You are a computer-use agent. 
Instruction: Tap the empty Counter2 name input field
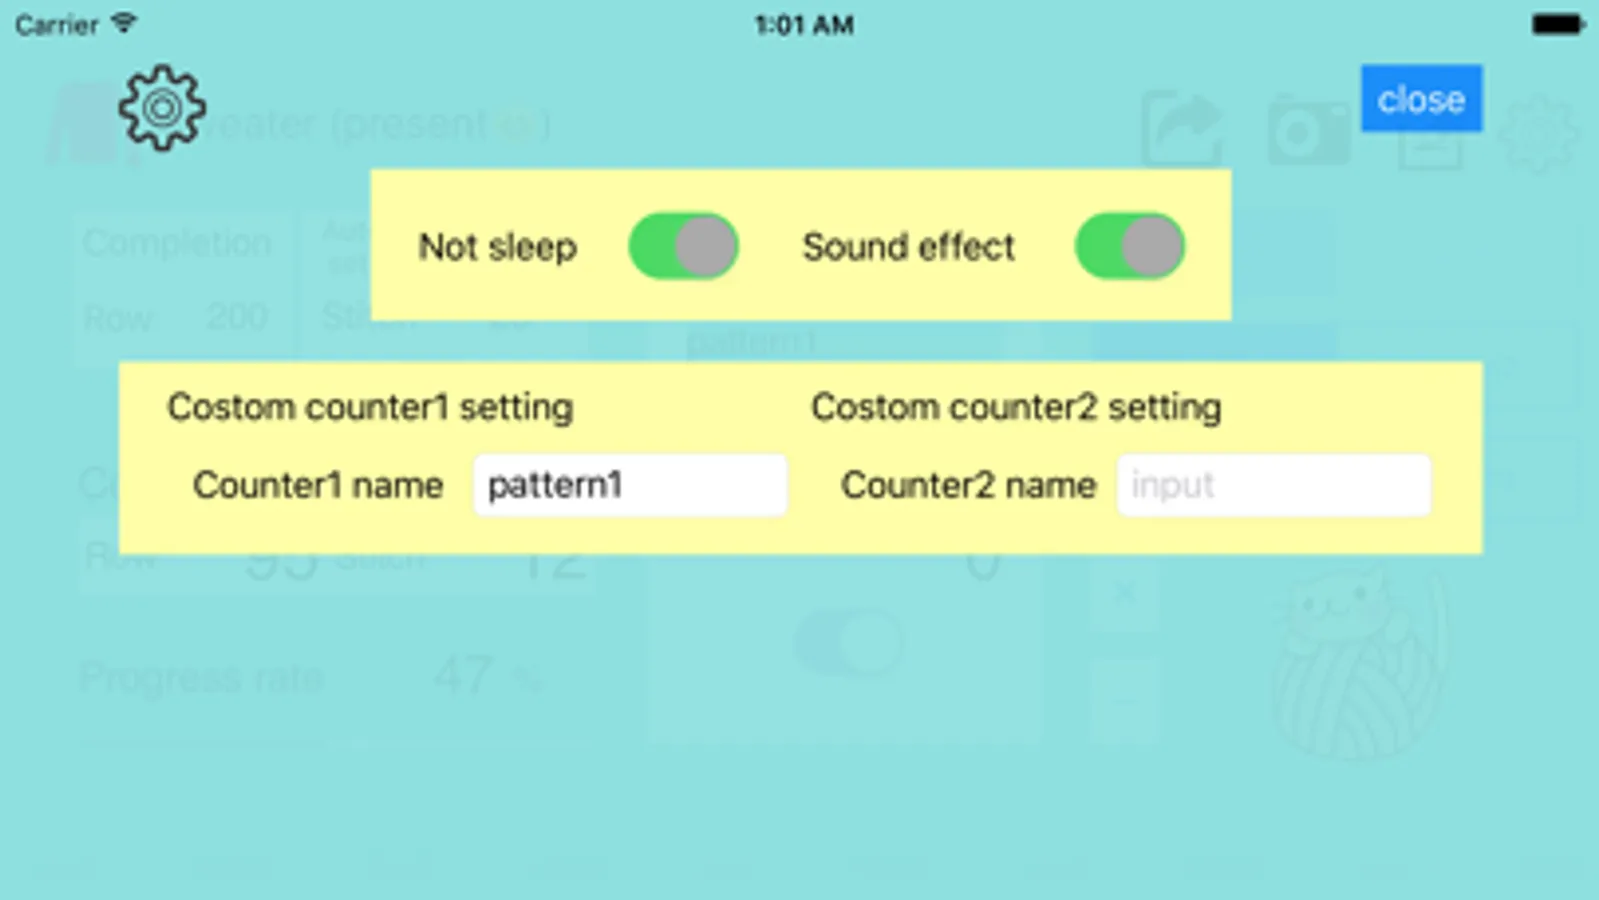1273,486
